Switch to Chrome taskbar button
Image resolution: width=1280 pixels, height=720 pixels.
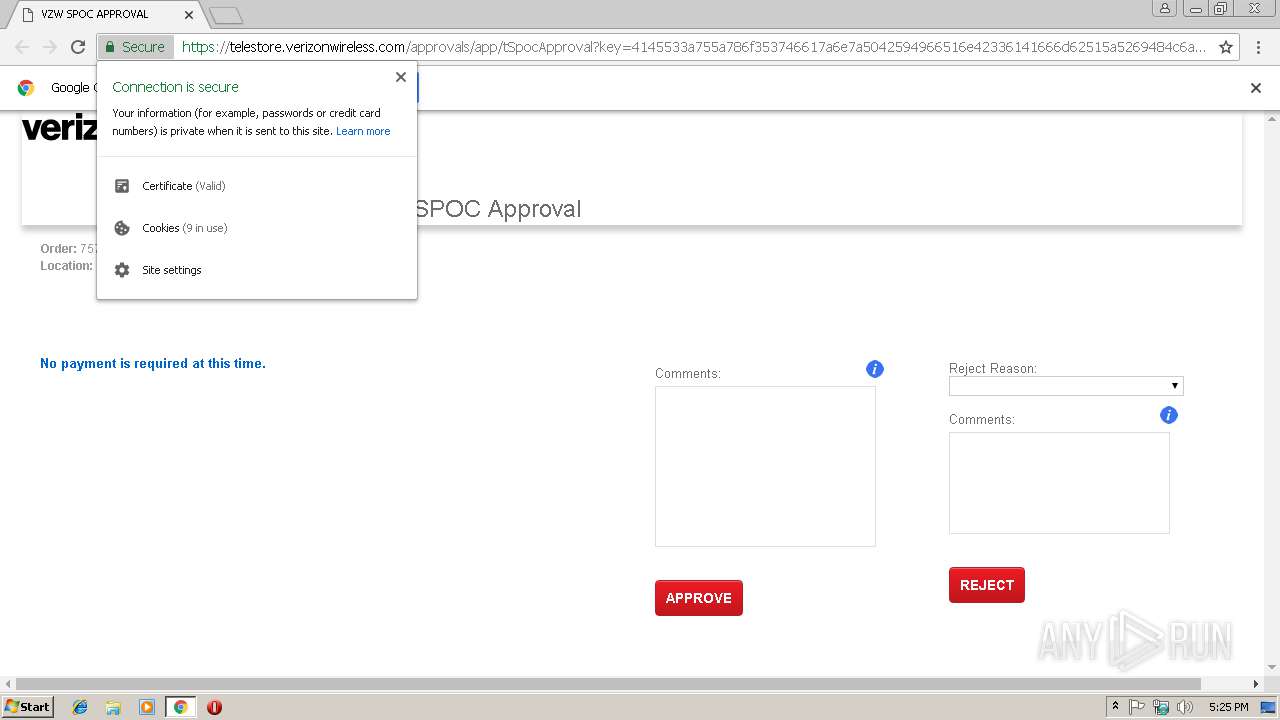180,707
